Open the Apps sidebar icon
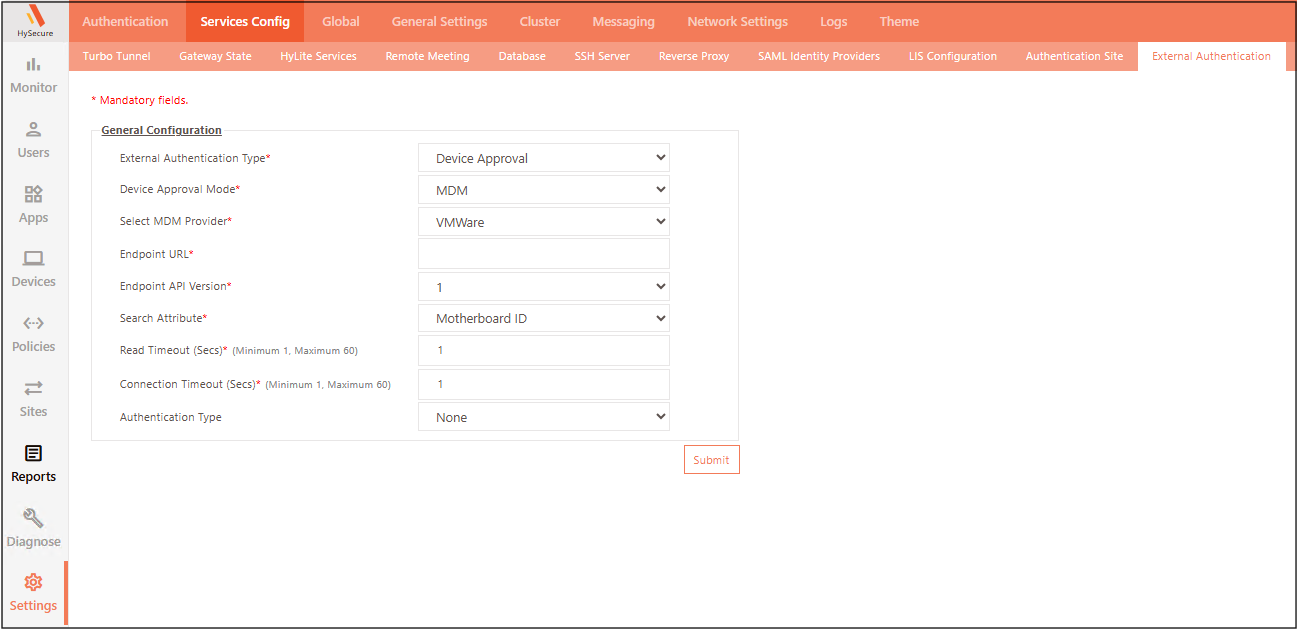 coord(33,195)
